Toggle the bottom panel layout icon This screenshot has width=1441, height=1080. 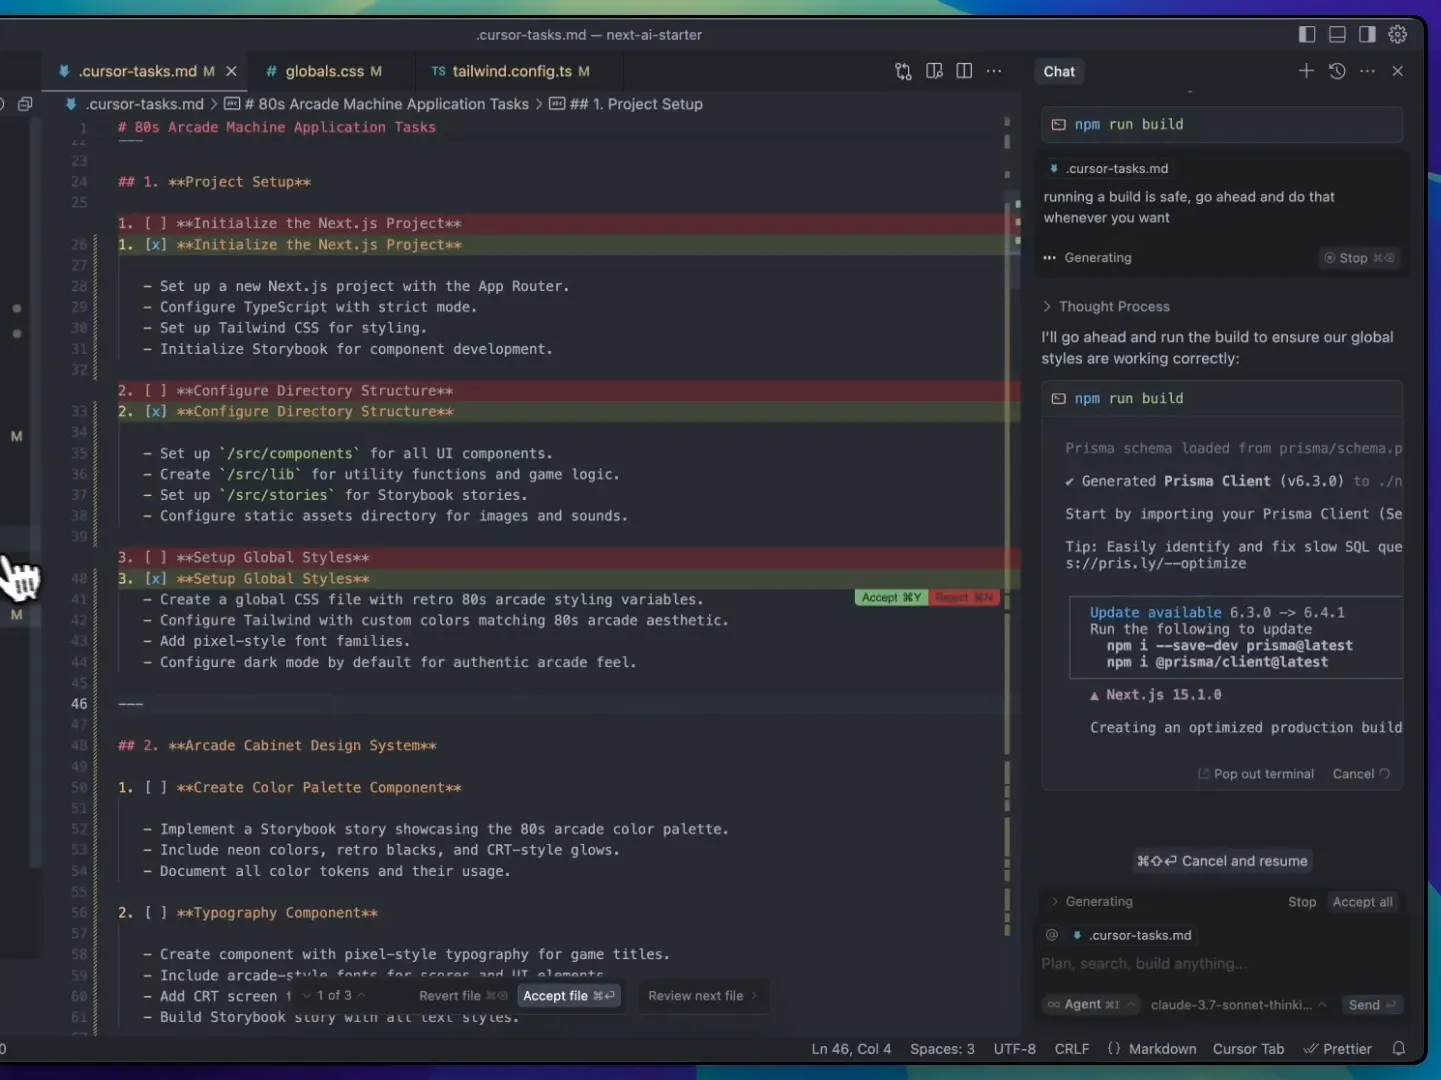tap(1337, 34)
